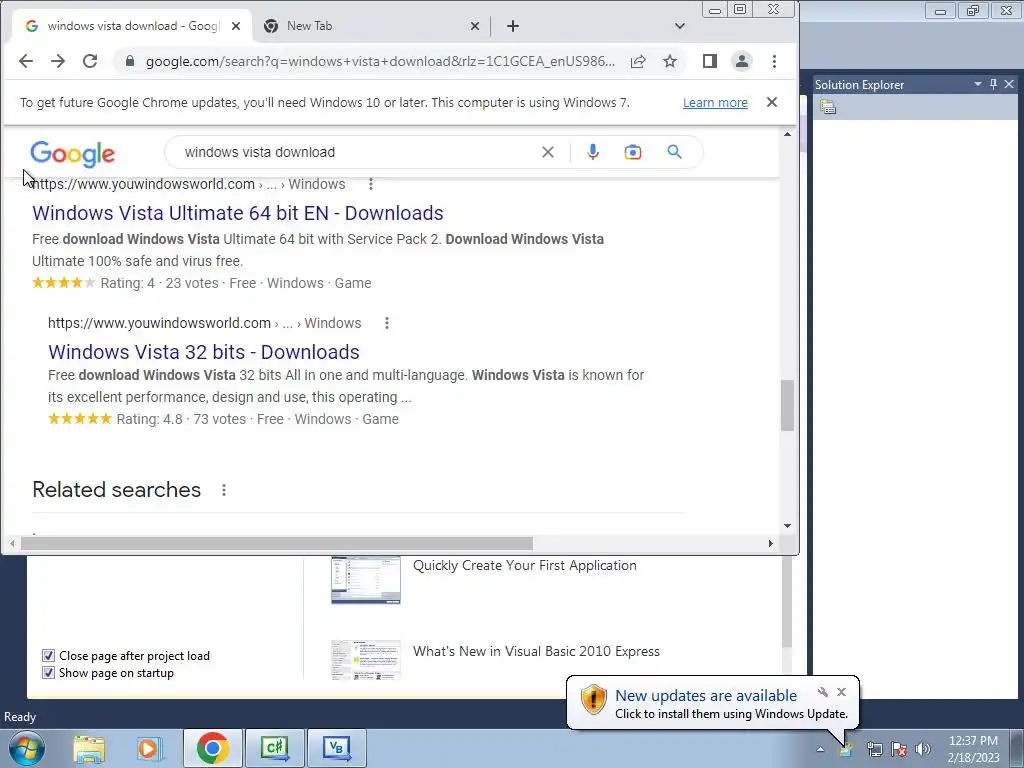Show hidden tray icons arrow

click(x=820, y=750)
